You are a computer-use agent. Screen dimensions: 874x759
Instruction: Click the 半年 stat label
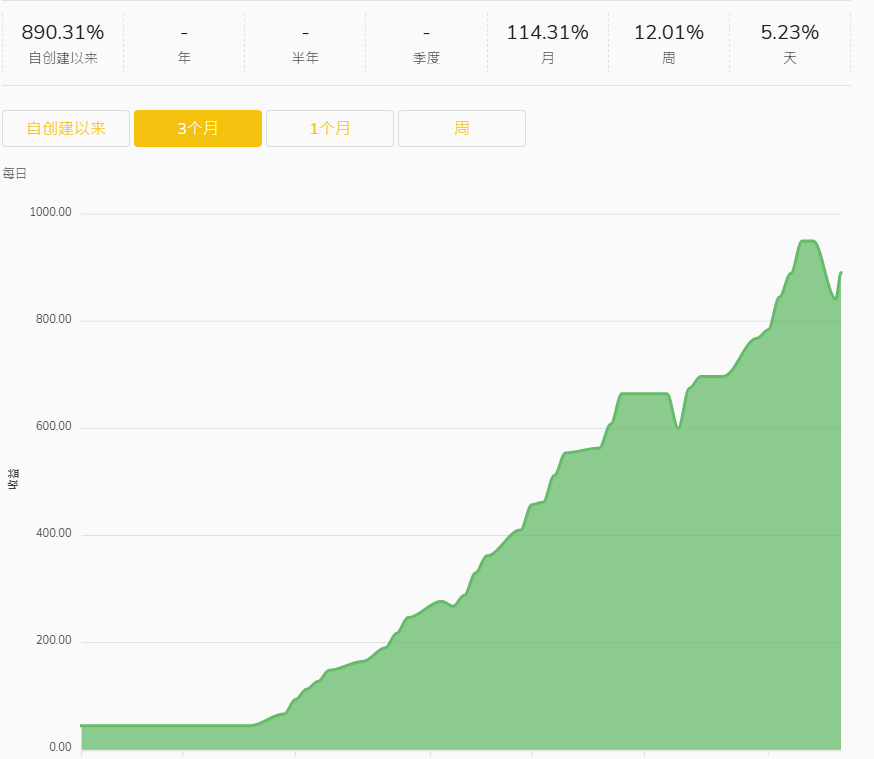click(305, 58)
